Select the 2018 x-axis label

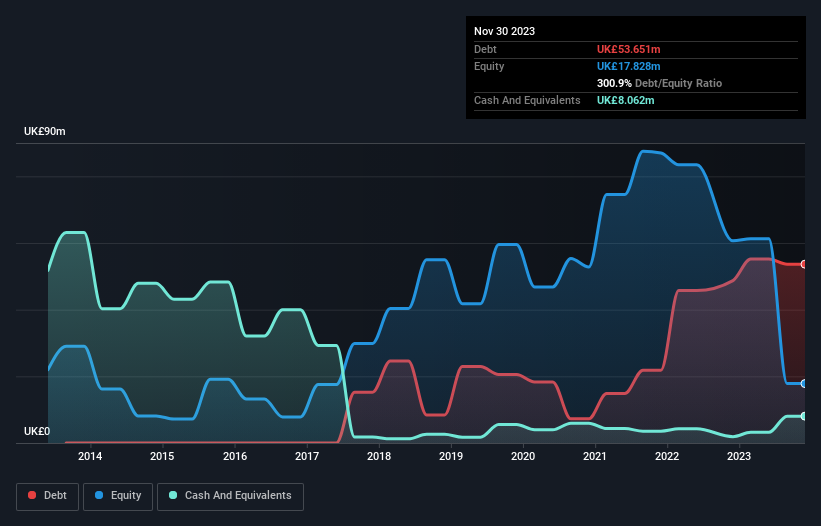pos(379,456)
